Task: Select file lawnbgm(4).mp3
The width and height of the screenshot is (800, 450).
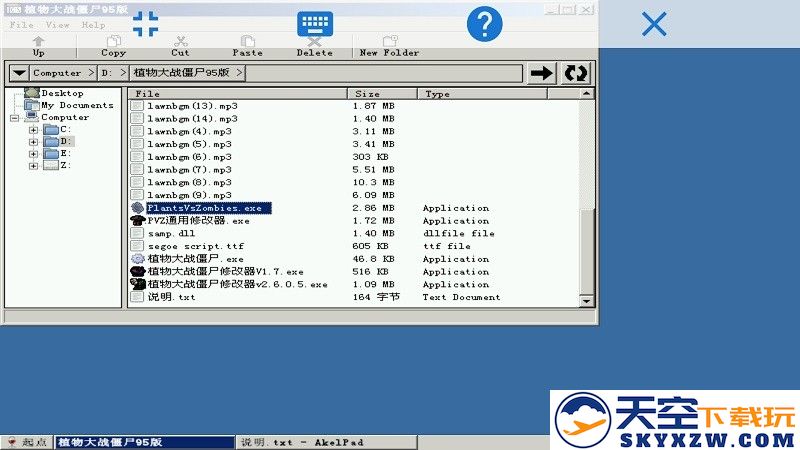Action: point(189,131)
